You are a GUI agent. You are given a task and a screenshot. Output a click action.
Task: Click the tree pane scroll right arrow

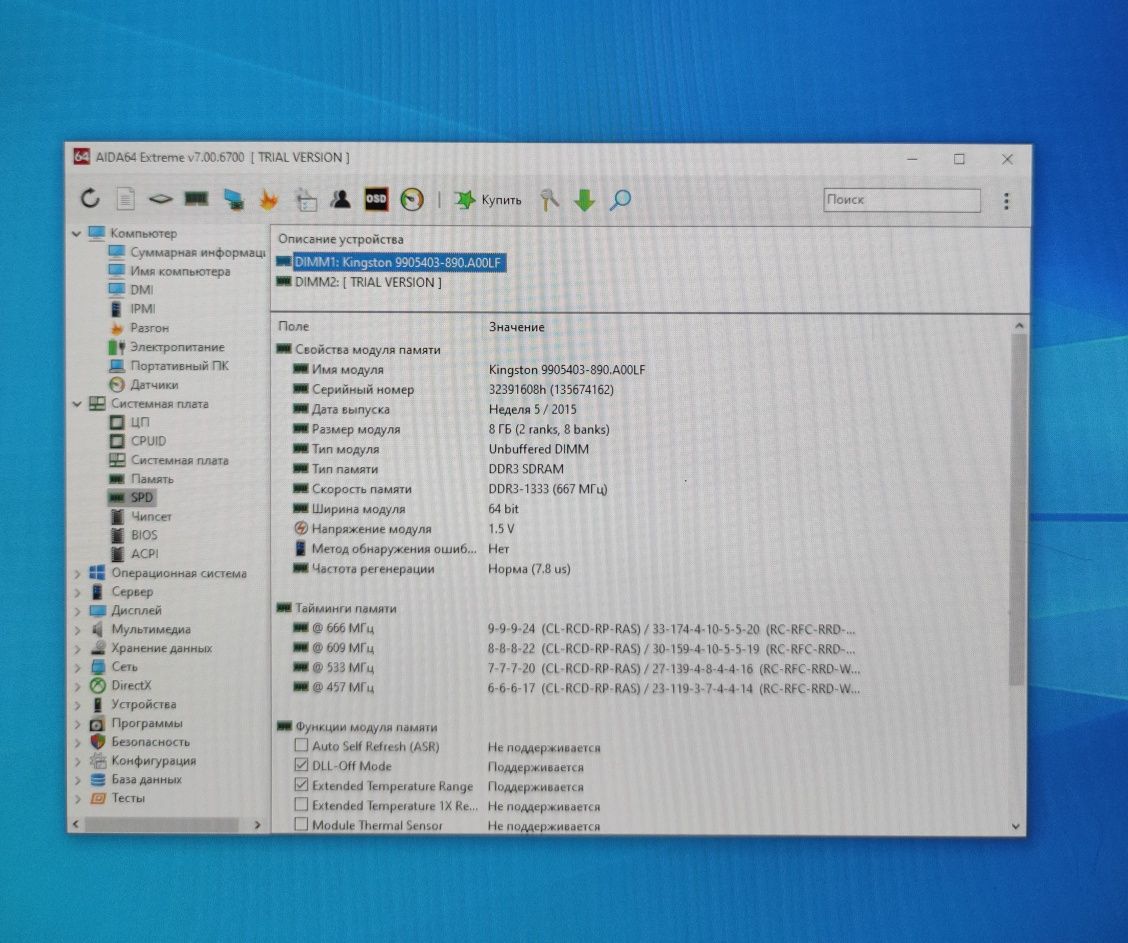pyautogui.click(x=258, y=825)
